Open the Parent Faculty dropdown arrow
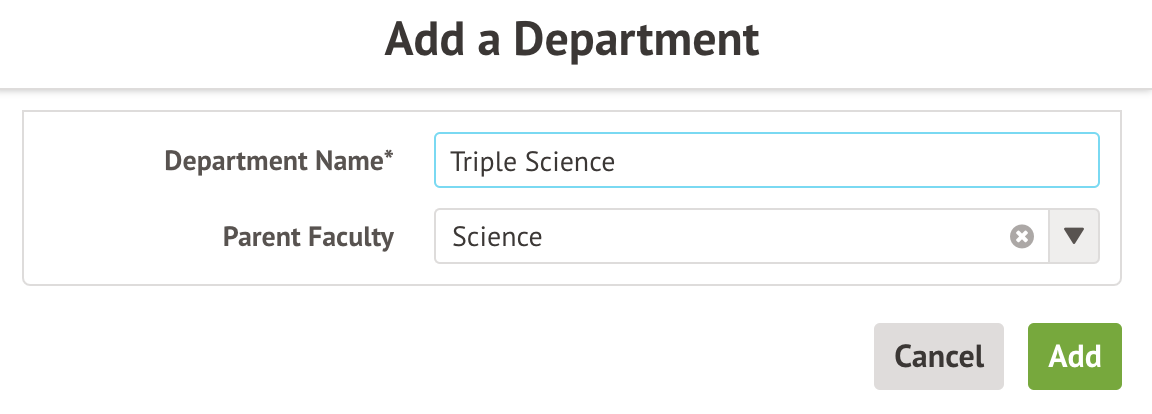This screenshot has width=1152, height=414. pyautogui.click(x=1074, y=237)
